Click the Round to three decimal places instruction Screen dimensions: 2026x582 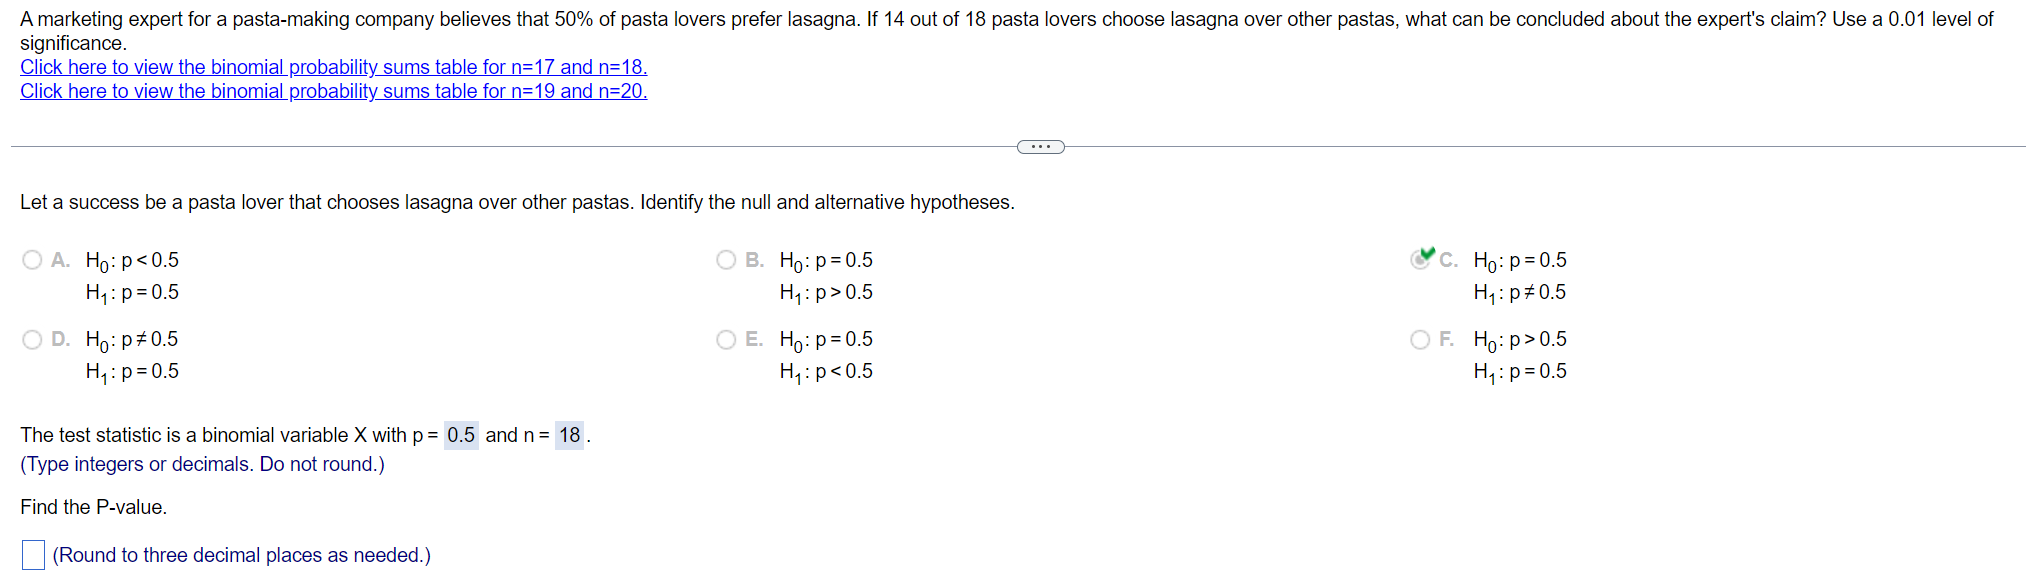click(240, 554)
